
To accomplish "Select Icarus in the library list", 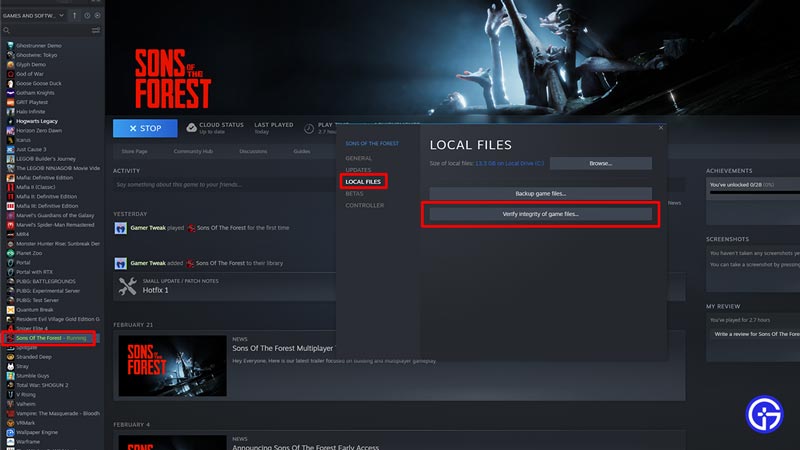I will click(x=23, y=140).
